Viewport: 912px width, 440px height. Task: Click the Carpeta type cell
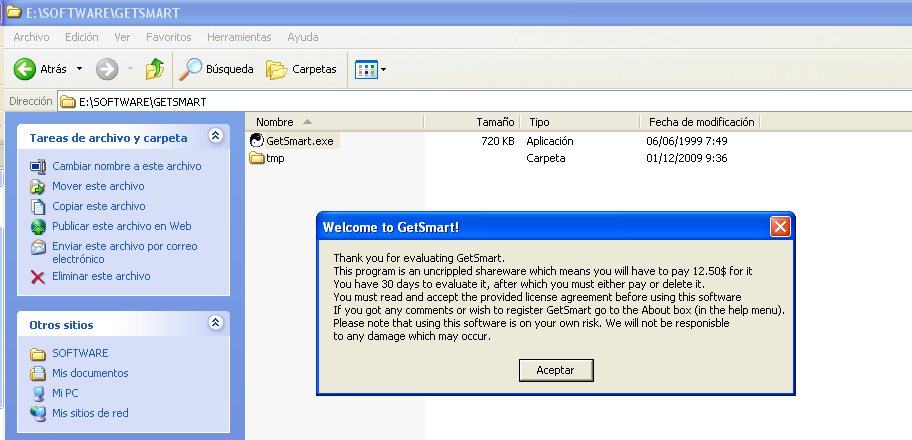pos(546,158)
